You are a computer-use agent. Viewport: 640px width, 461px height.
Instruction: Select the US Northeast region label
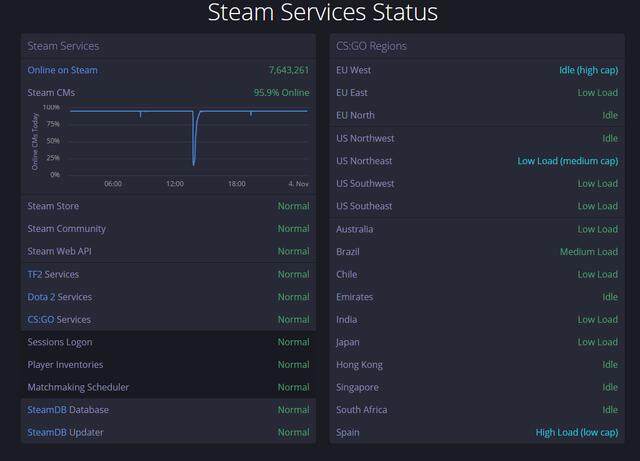[364, 161]
